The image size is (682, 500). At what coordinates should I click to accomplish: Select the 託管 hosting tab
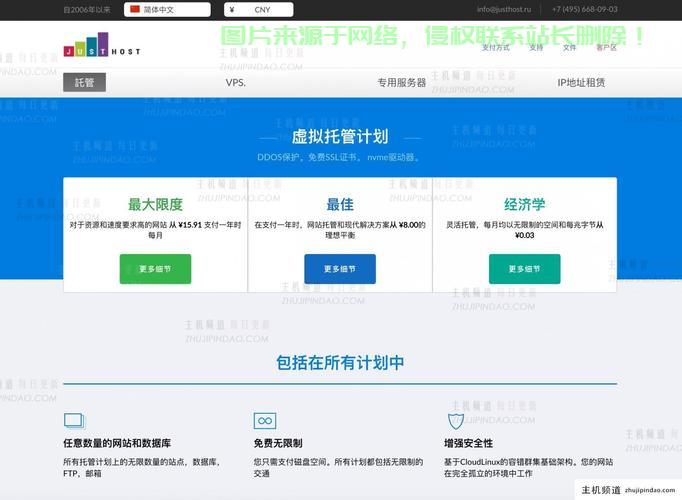coord(84,82)
